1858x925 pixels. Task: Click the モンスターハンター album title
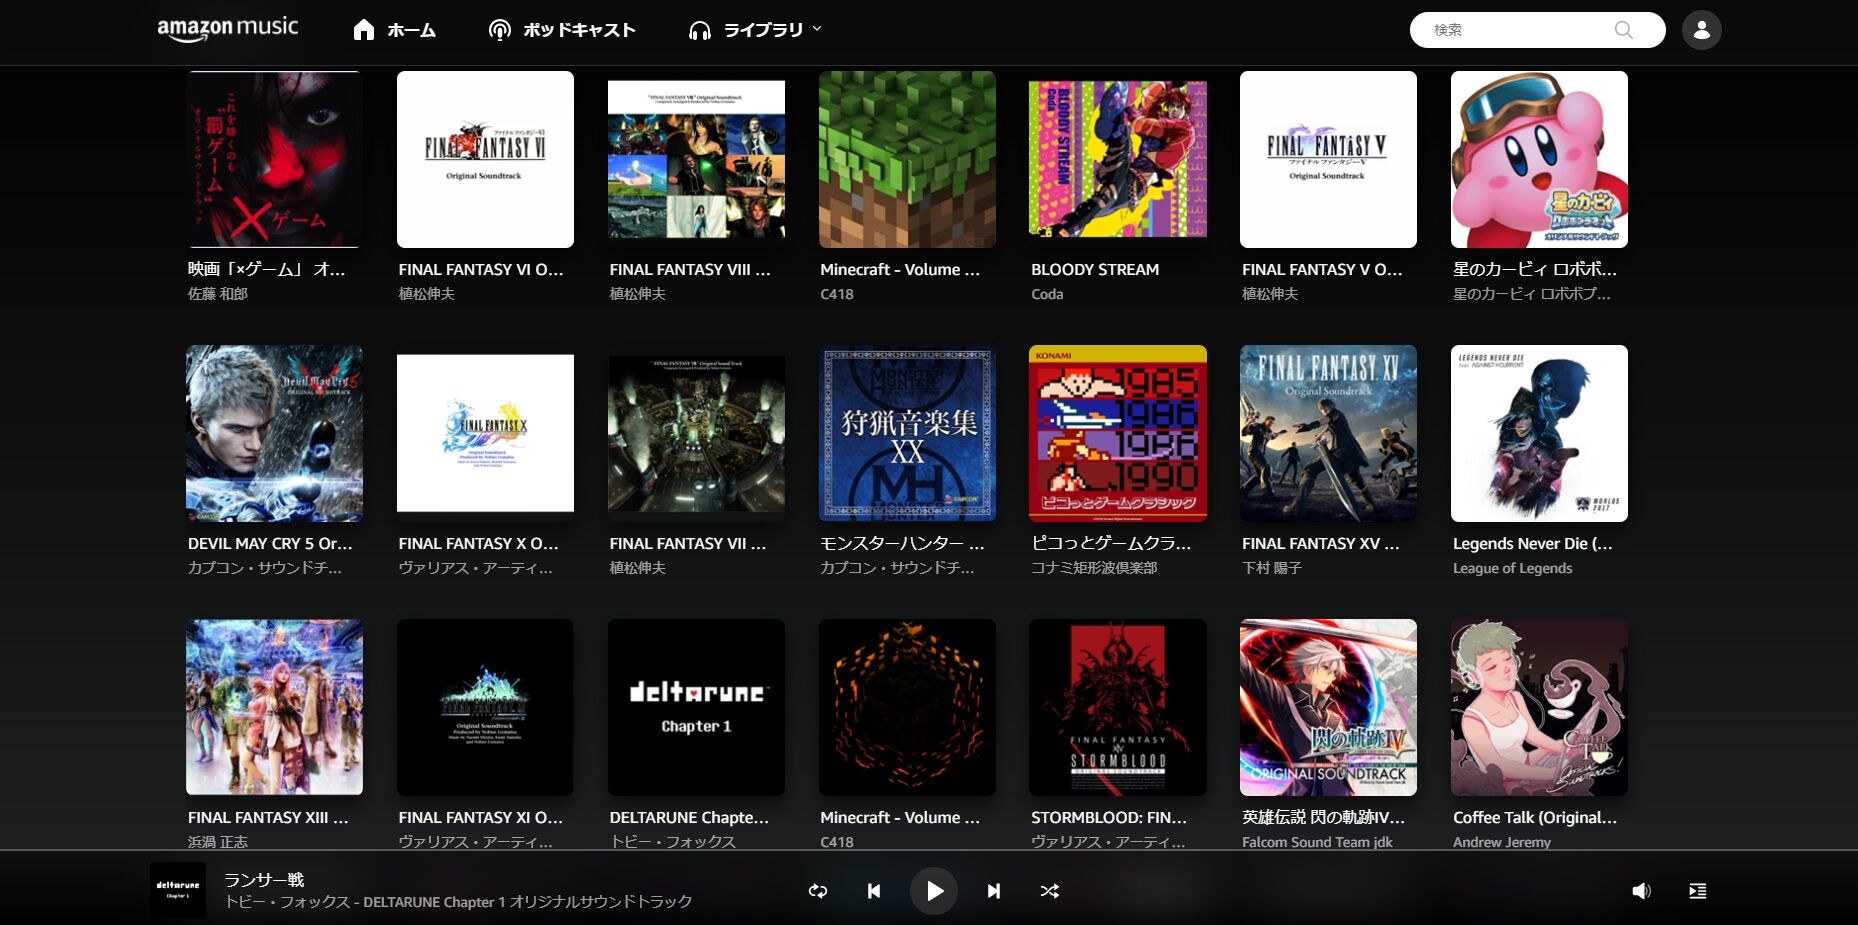pos(902,543)
